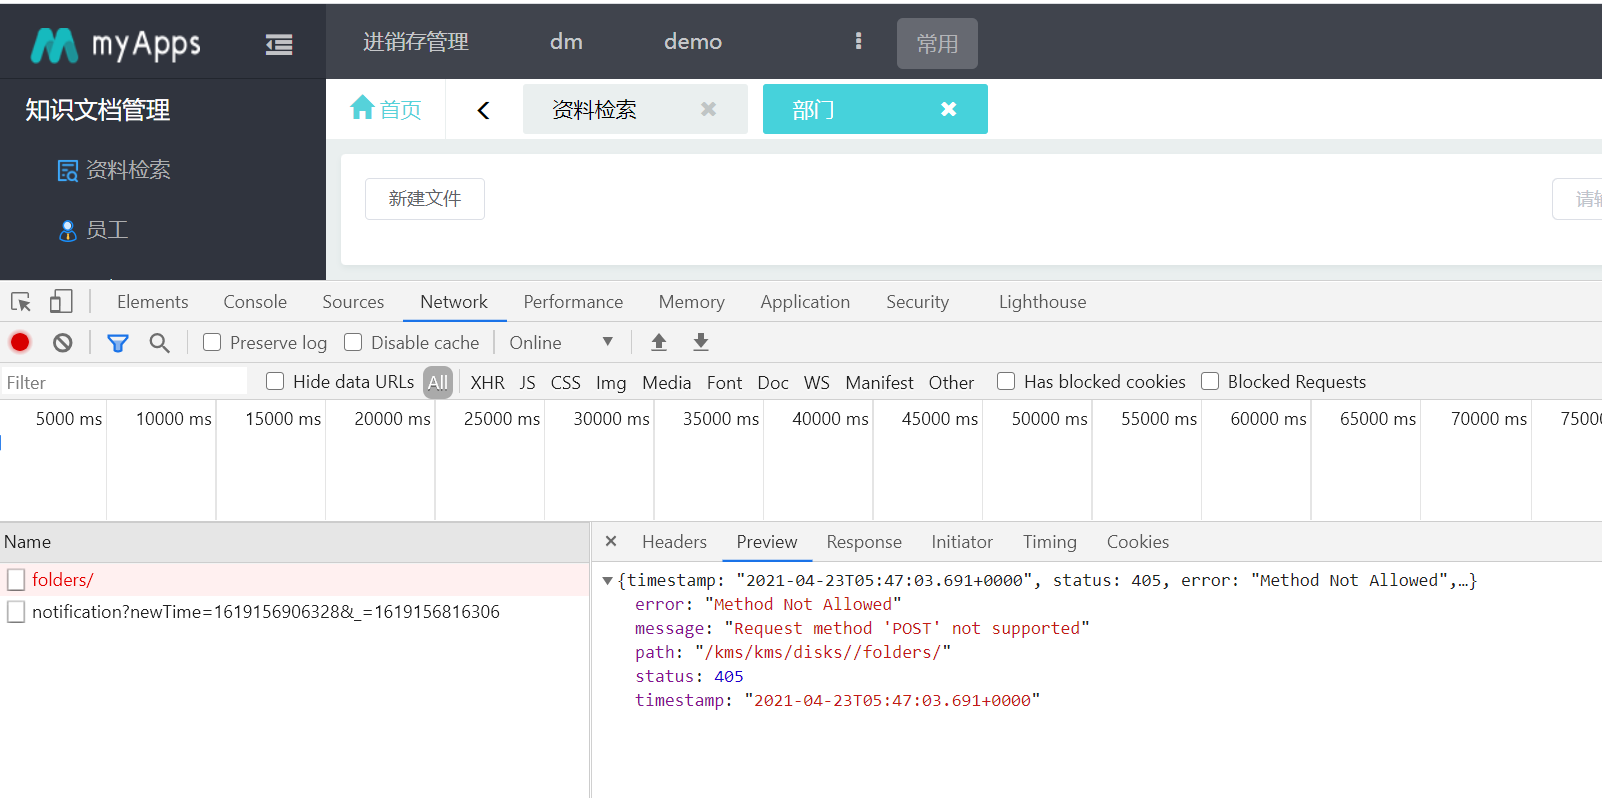1602x798 pixels.
Task: Click the 新建文件 button
Action: (425, 199)
